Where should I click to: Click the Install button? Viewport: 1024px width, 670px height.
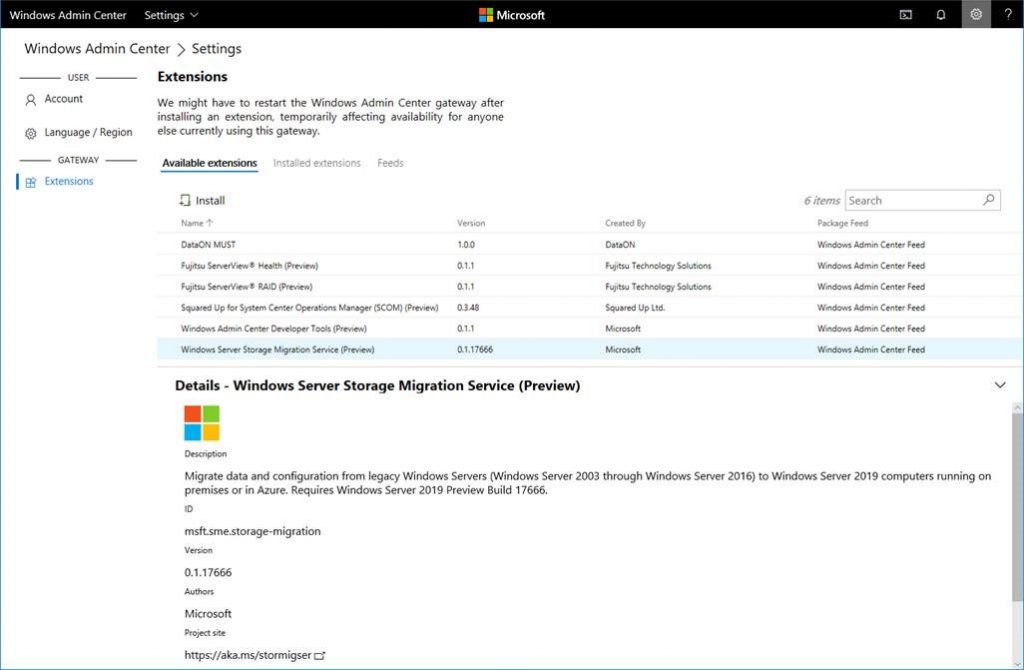[x=202, y=200]
